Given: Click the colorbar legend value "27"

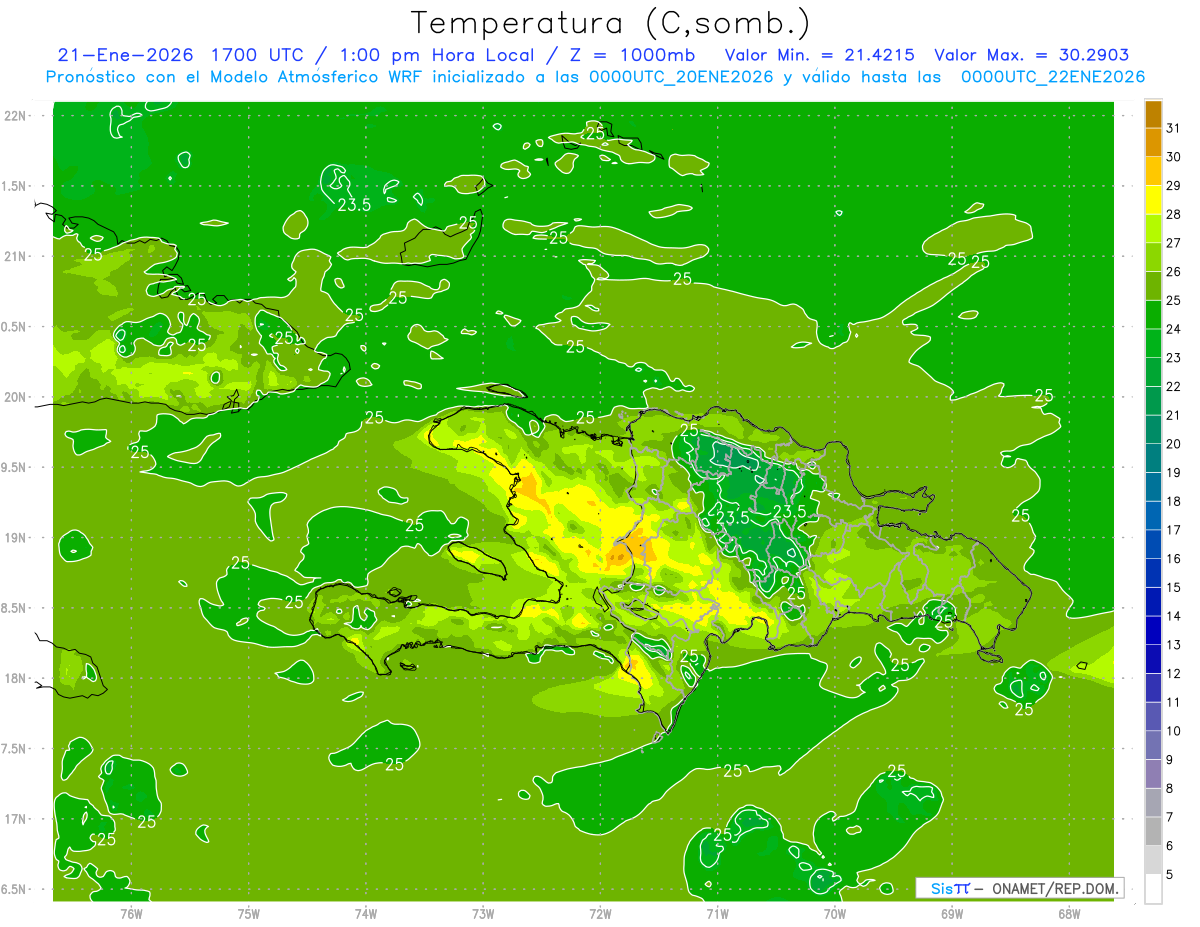Looking at the screenshot, I should tap(1173, 243).
